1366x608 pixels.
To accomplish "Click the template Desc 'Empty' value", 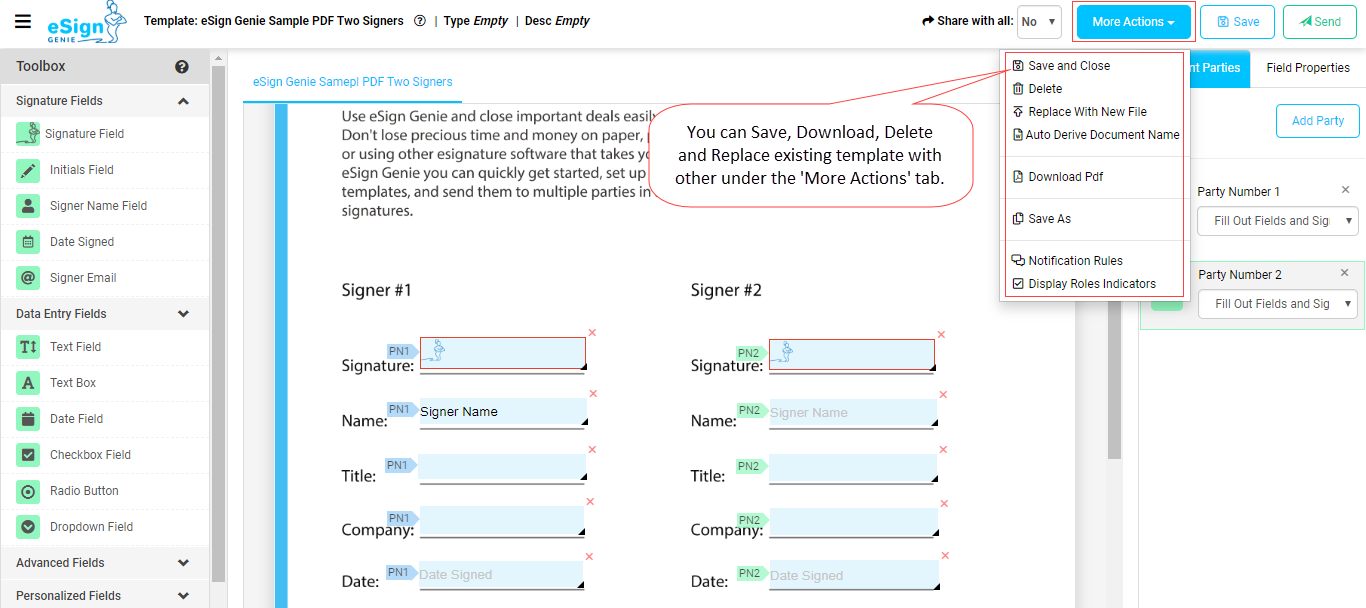I will point(572,21).
